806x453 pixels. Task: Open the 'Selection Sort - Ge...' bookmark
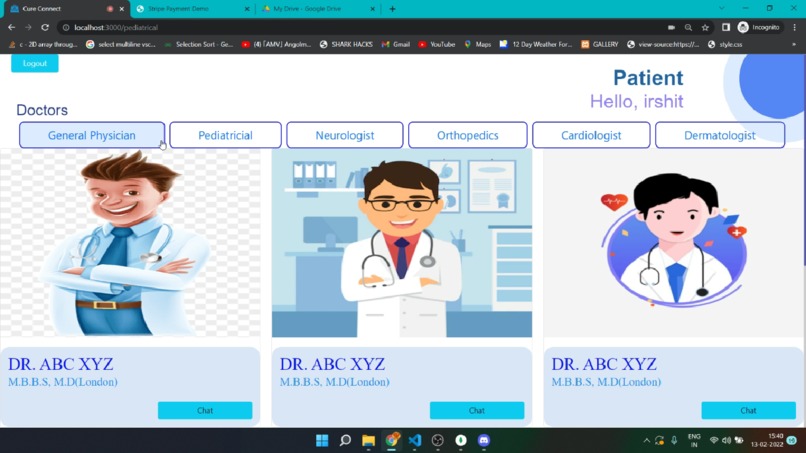[198, 44]
